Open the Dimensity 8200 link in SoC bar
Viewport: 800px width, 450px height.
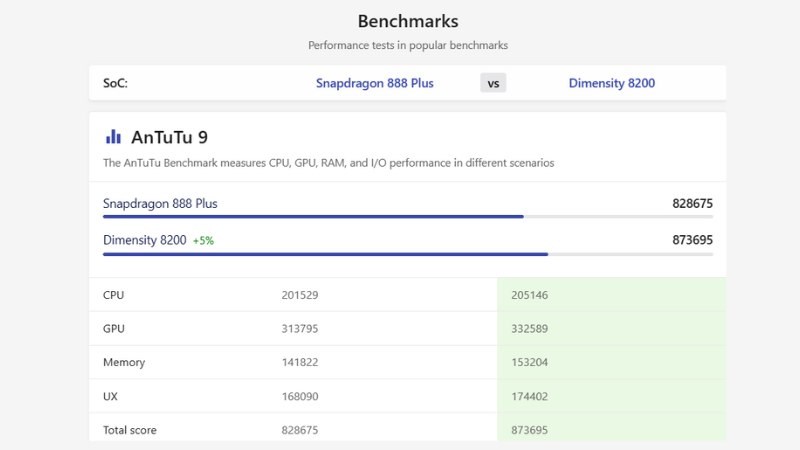pyautogui.click(x=612, y=83)
